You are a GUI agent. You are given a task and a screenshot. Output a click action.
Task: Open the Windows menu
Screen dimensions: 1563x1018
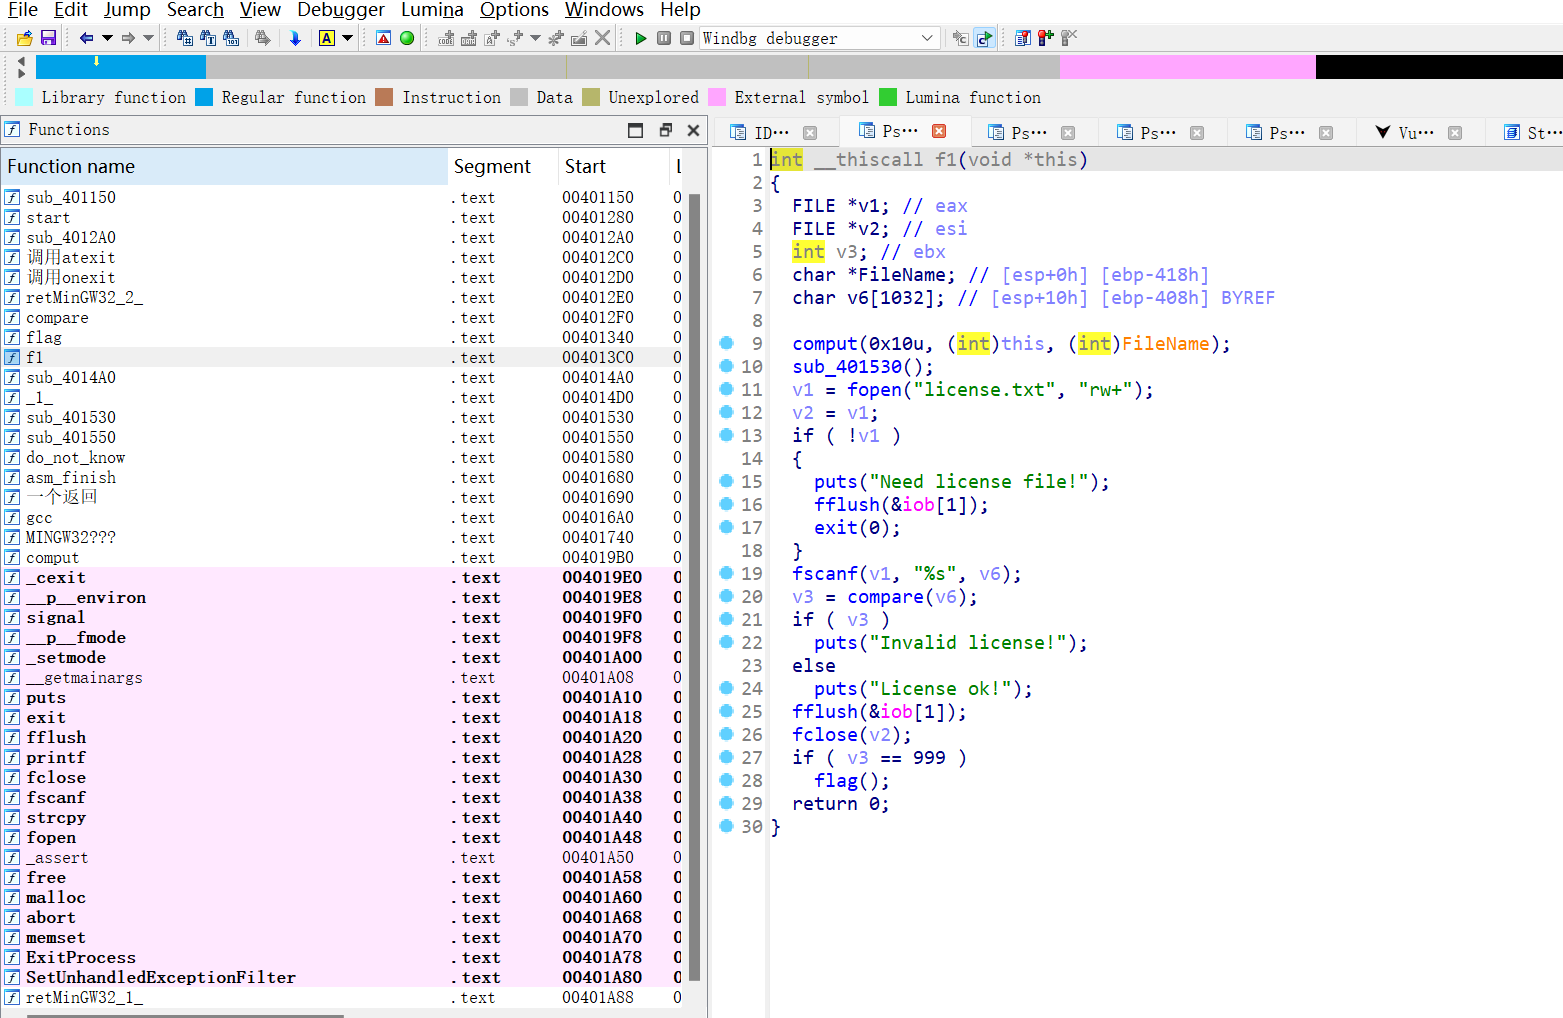click(x=604, y=10)
